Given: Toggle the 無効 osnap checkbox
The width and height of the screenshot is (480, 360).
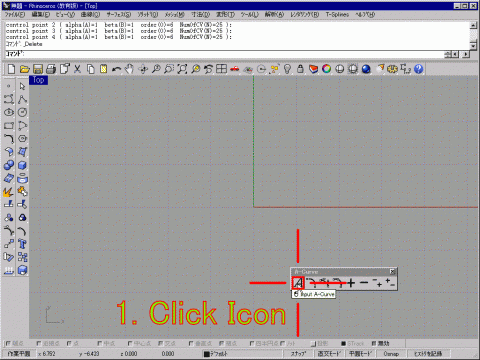Looking at the screenshot, I should pyautogui.click(x=374, y=343).
